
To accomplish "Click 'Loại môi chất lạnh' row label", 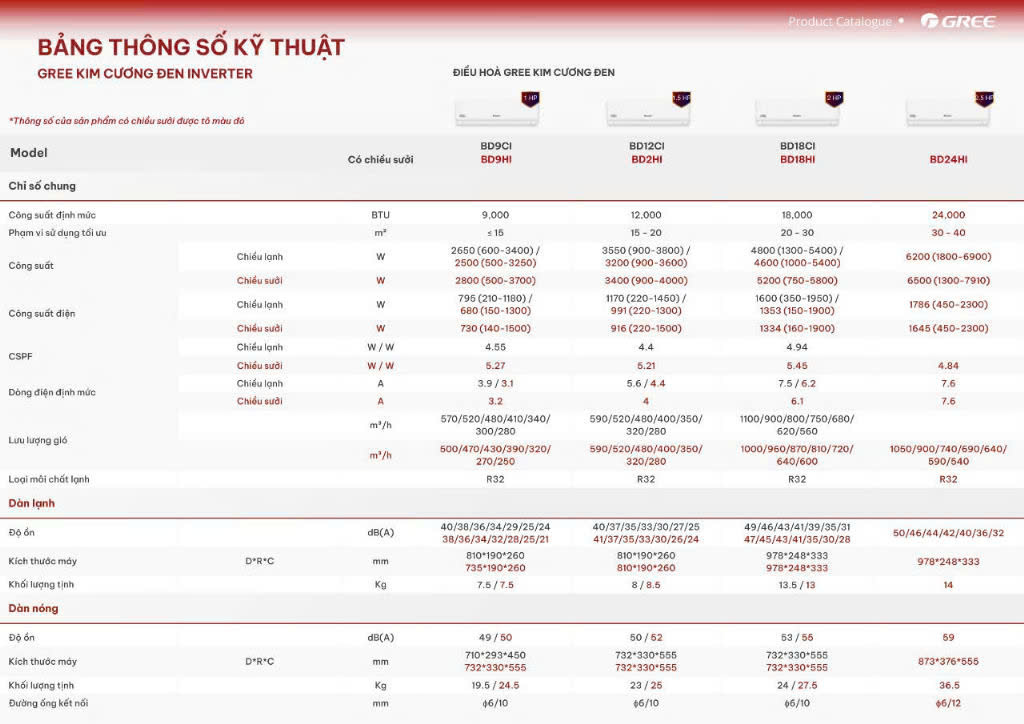I will 49,479.
